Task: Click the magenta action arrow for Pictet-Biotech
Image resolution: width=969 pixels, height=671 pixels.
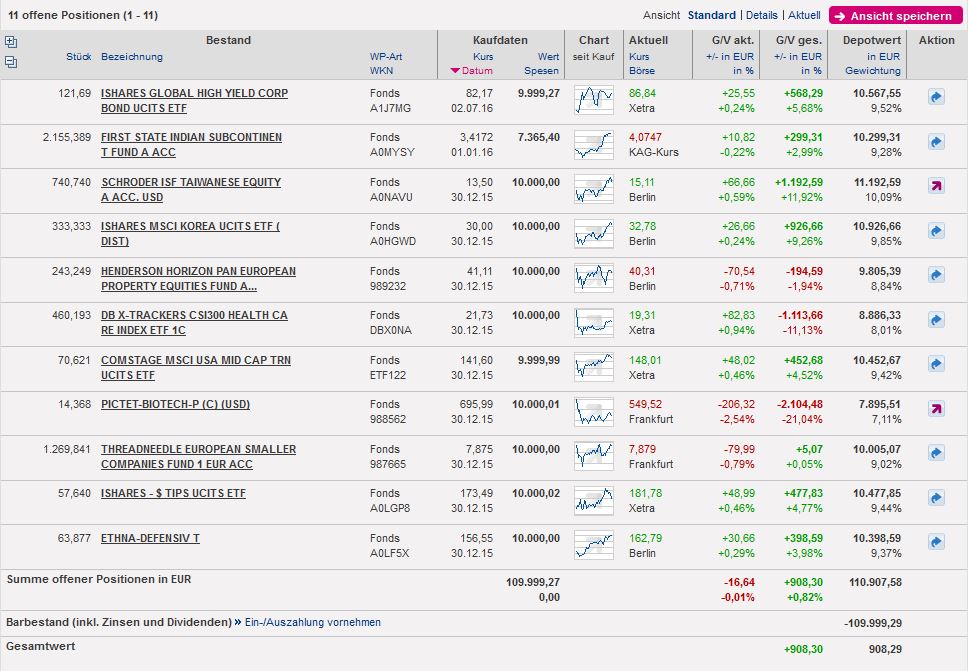Action: pos(936,408)
